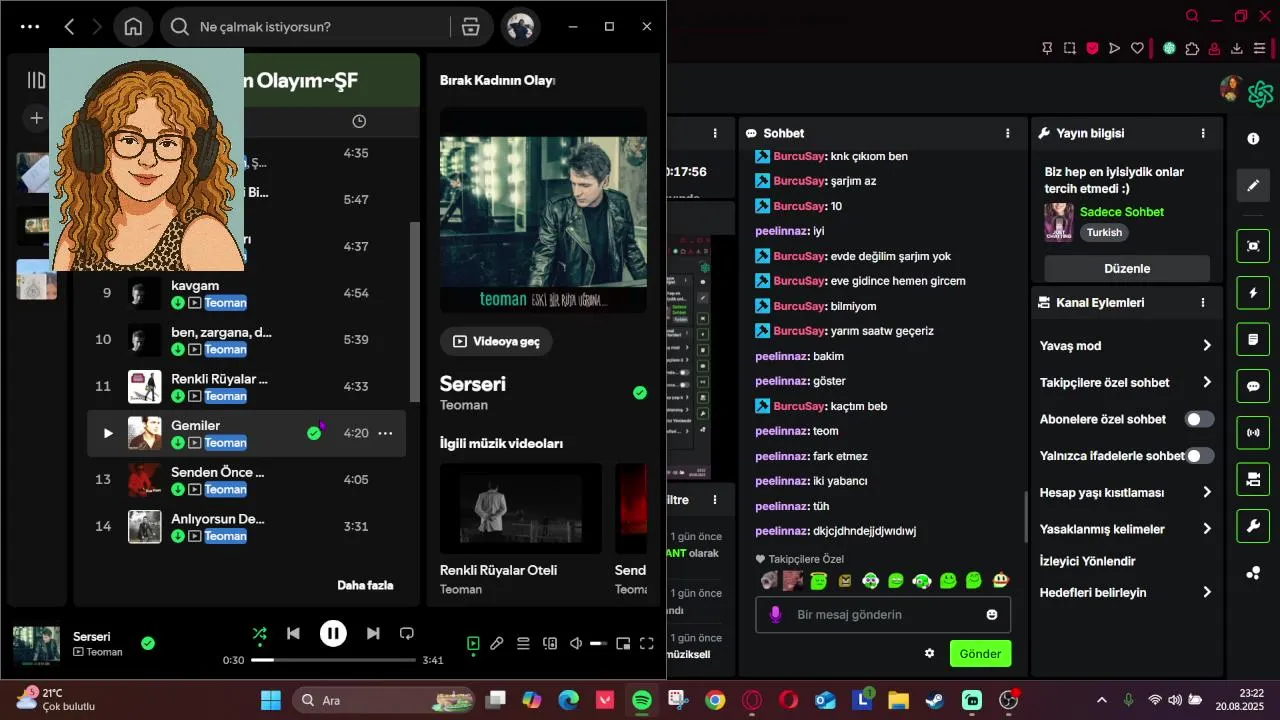Open Sohbet panel three-dots menu
The image size is (1280, 720).
[1007, 133]
